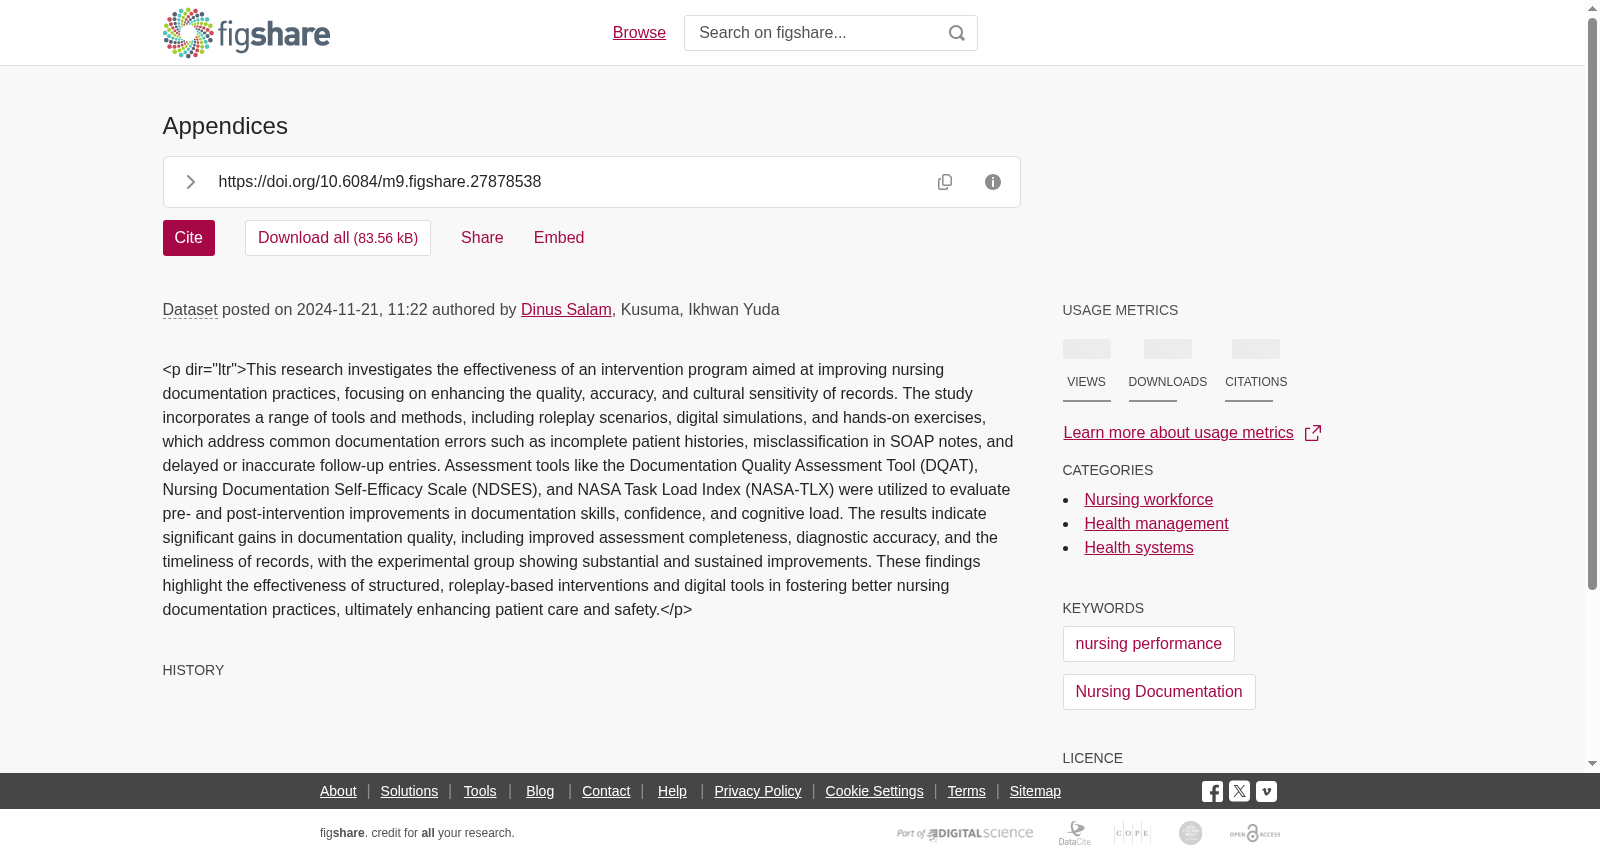Go to Browse in header

pyautogui.click(x=639, y=33)
